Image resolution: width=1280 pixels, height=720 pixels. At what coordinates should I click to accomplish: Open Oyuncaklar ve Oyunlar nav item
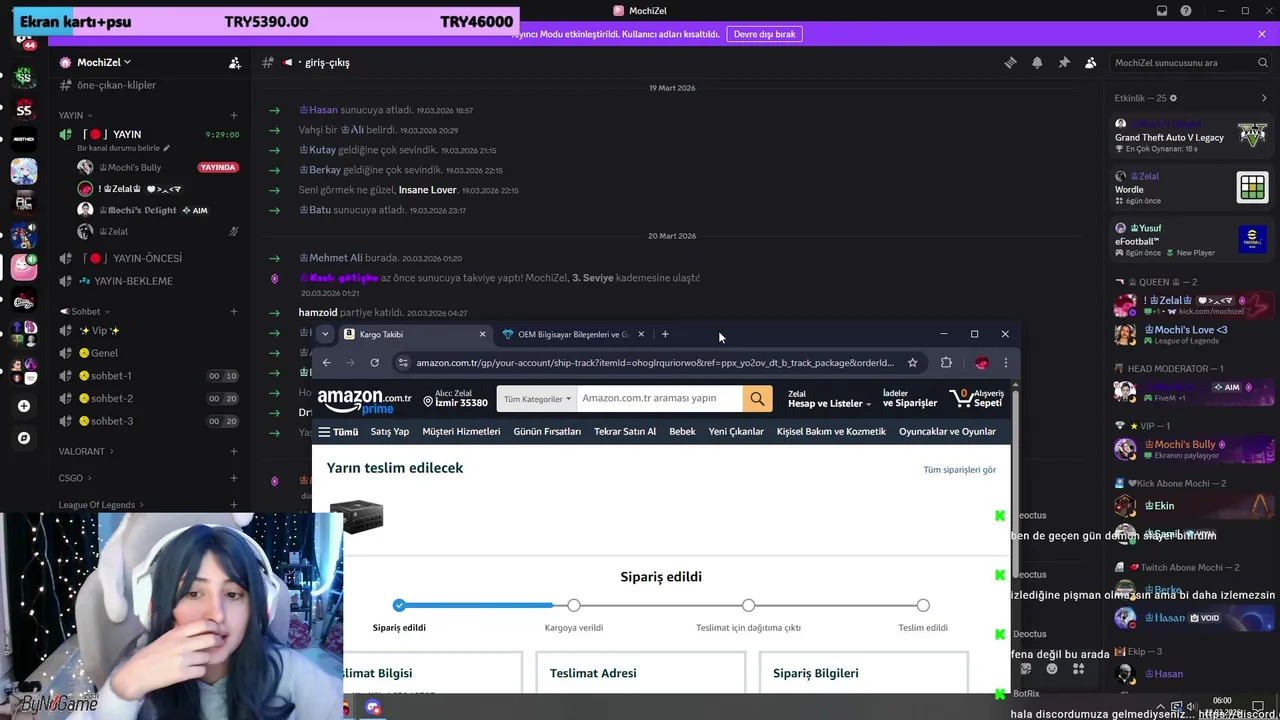(x=947, y=431)
